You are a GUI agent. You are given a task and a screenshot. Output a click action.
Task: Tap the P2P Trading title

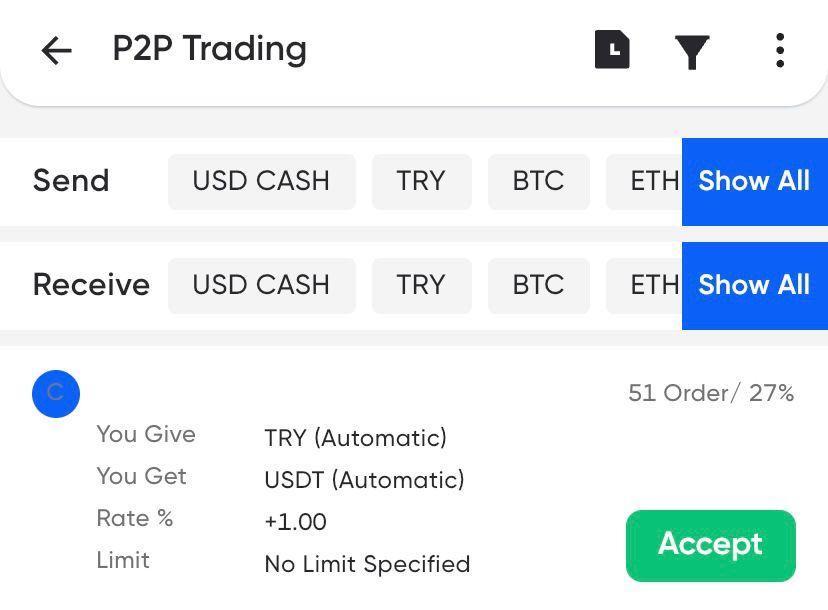209,49
